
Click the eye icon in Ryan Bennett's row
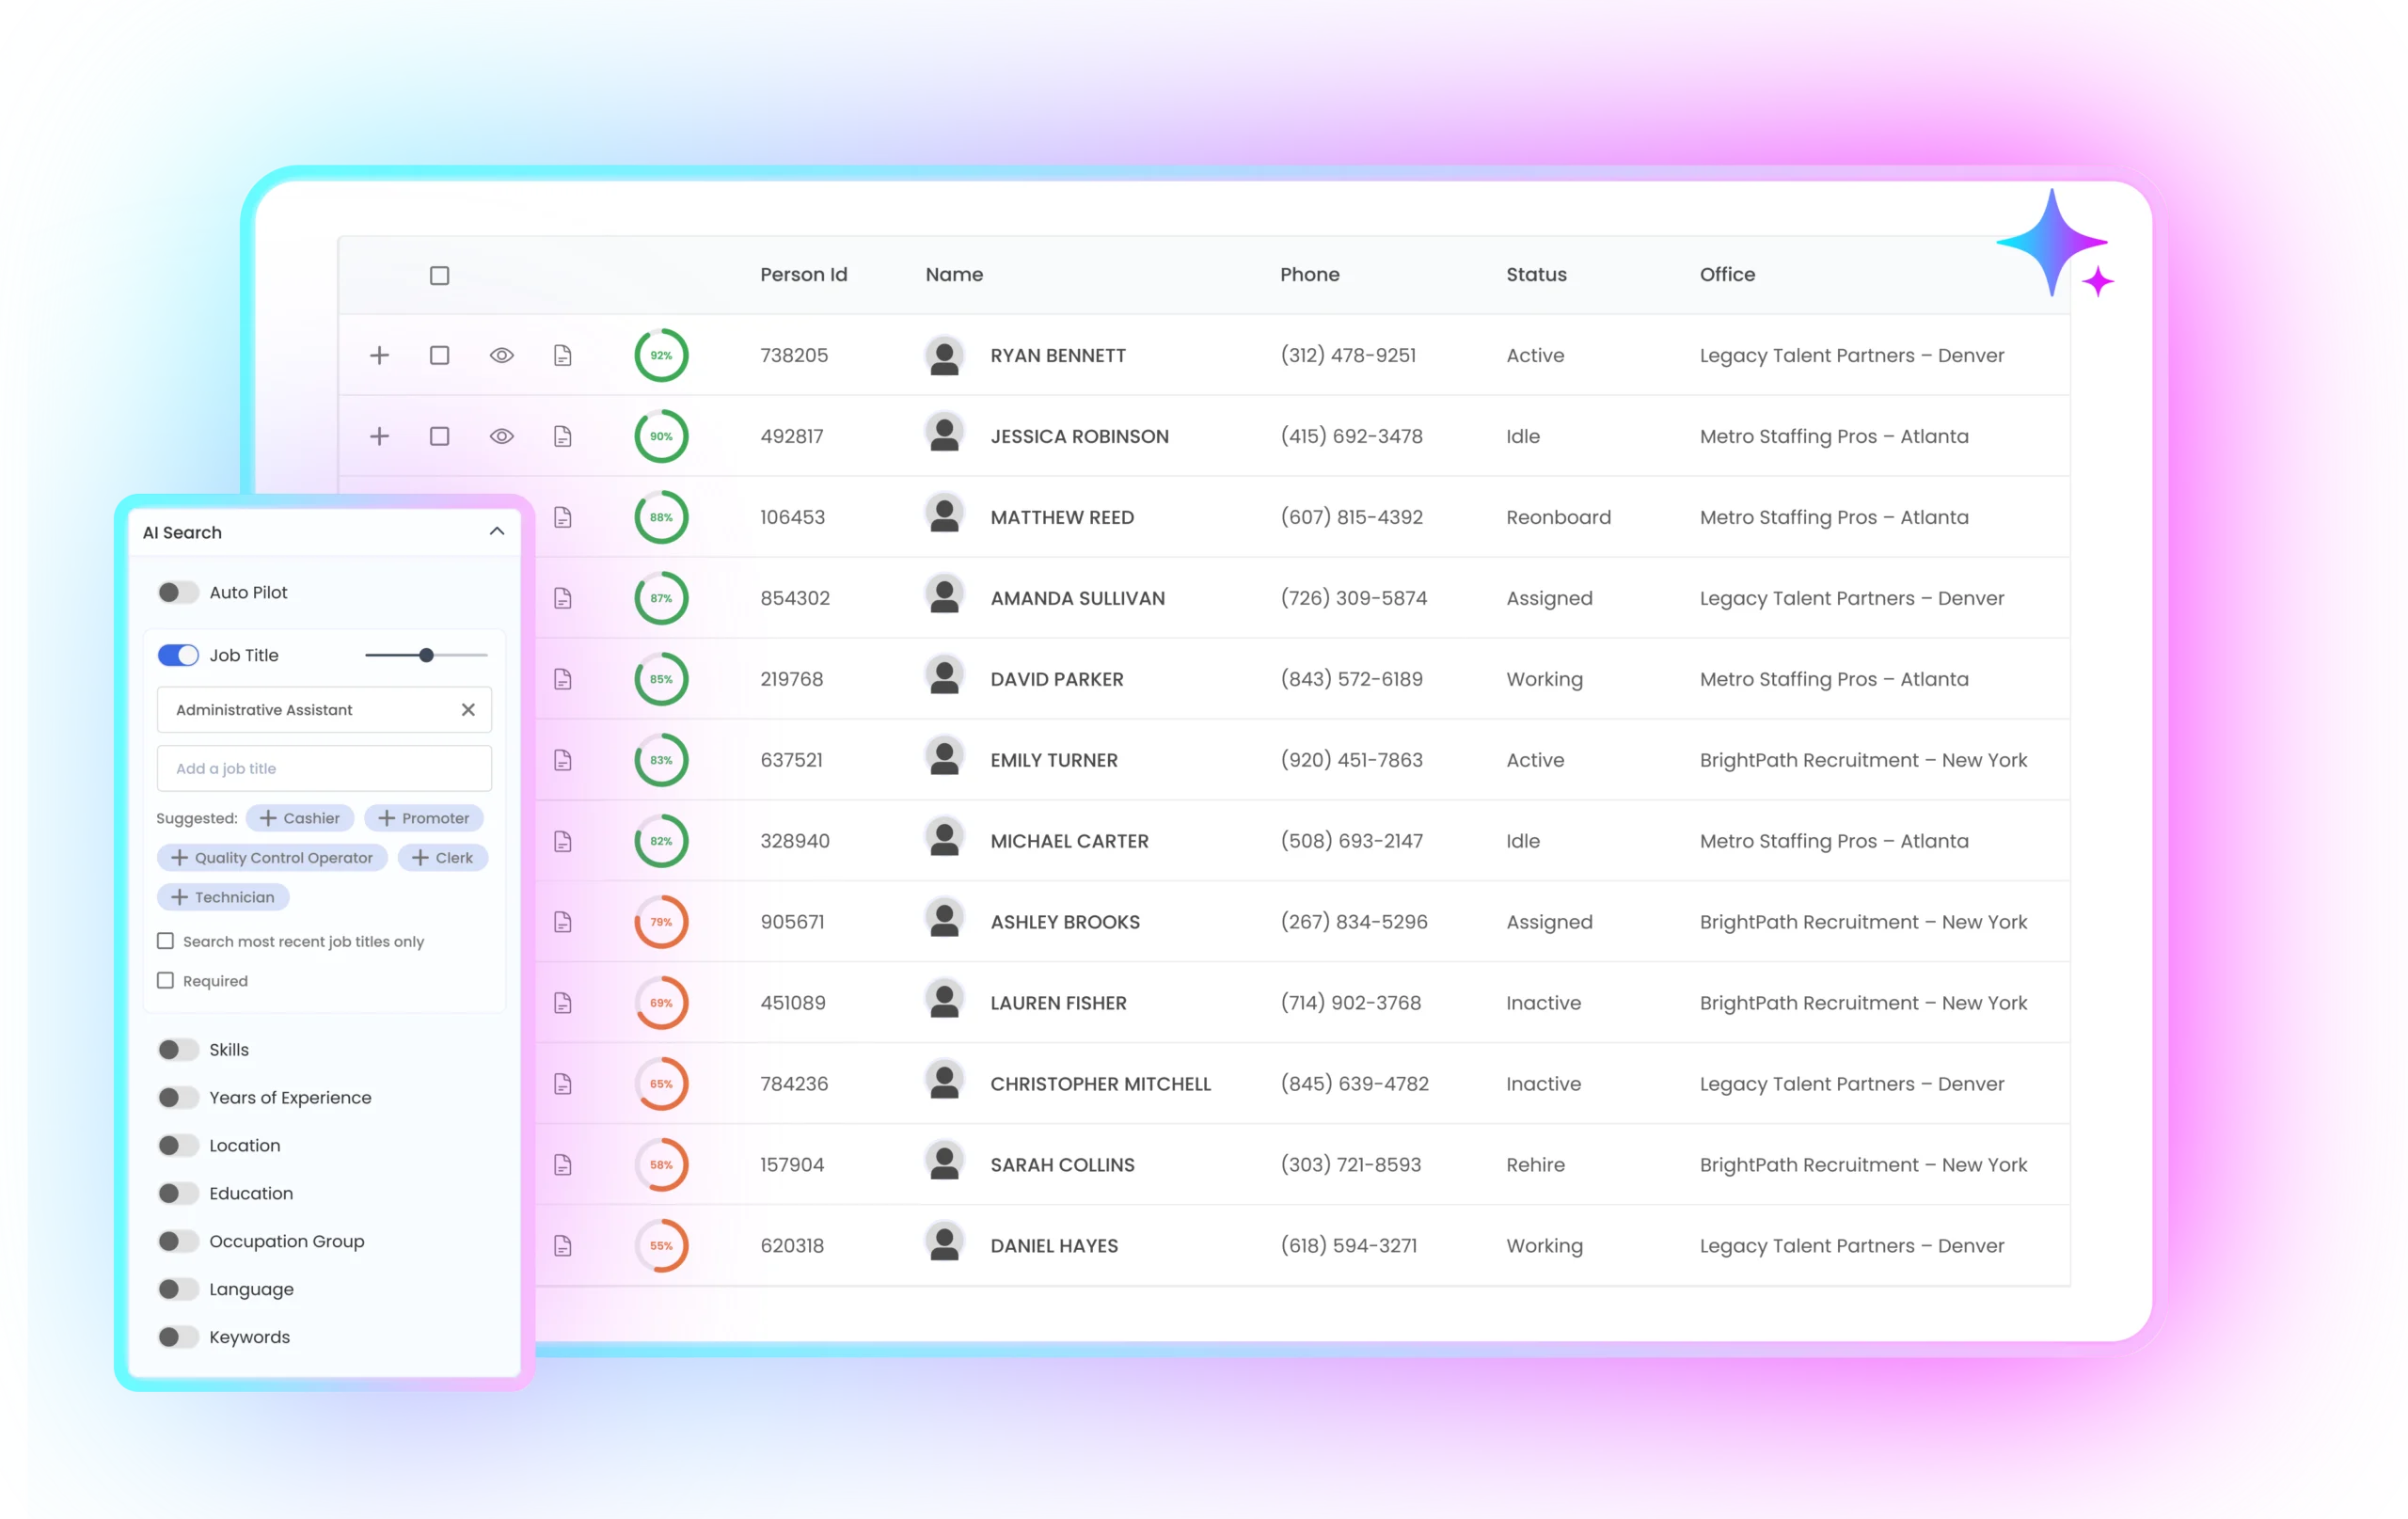pyautogui.click(x=502, y=355)
